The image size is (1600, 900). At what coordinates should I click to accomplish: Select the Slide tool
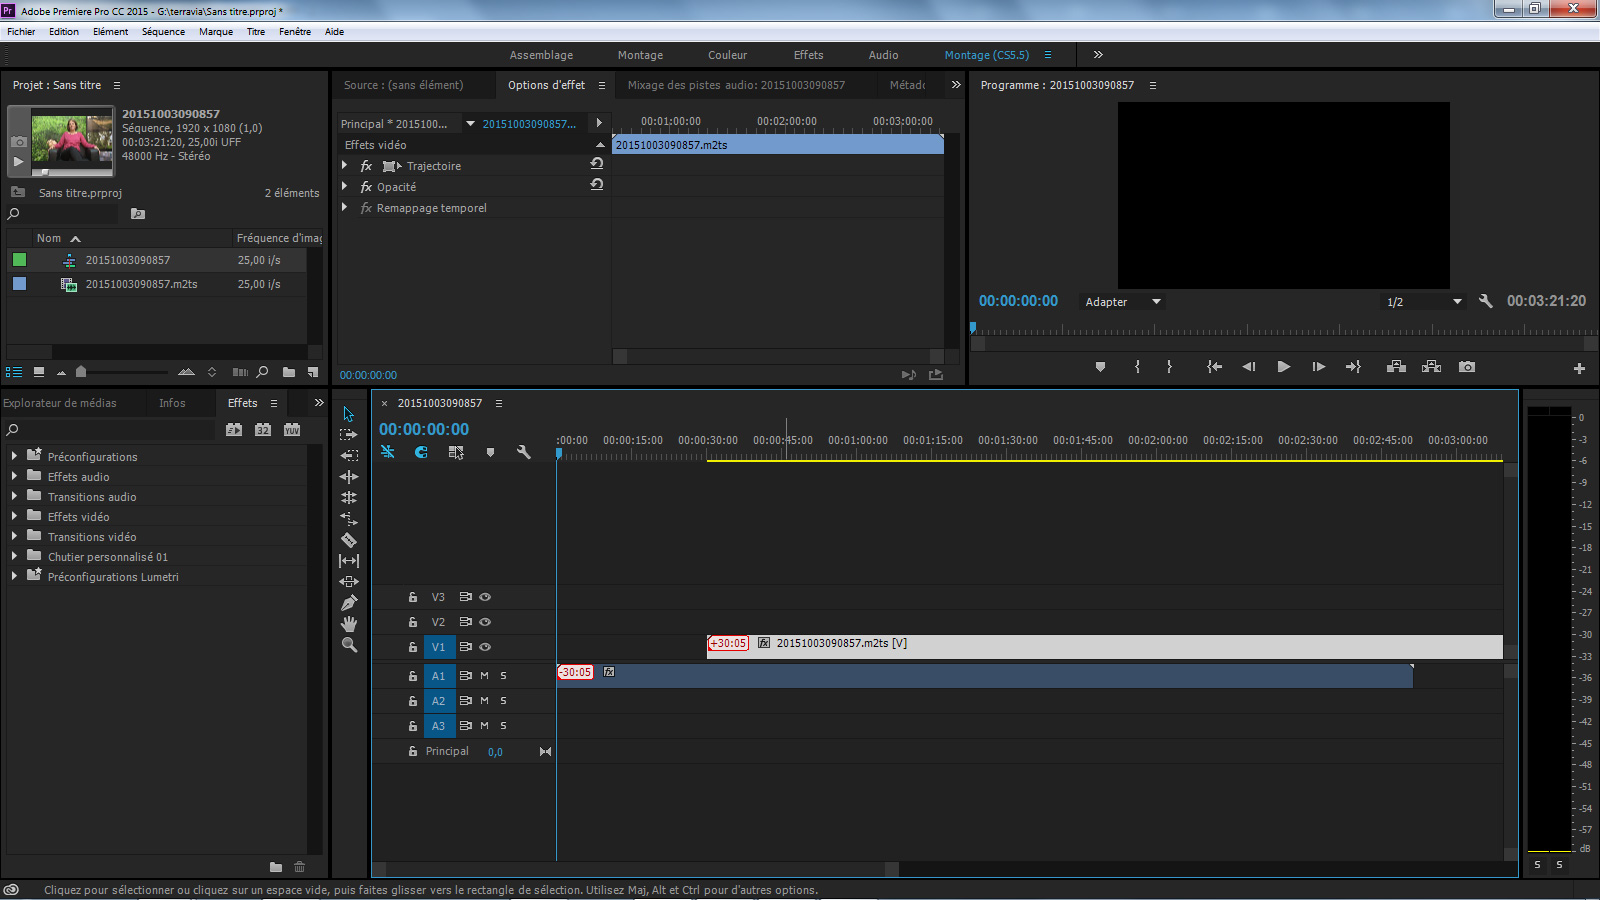point(349,582)
